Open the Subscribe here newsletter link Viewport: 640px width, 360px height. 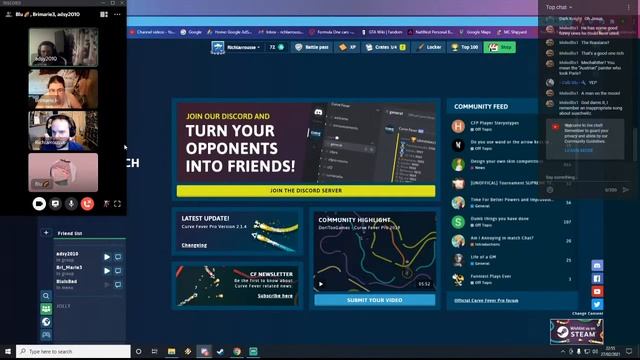275,296
